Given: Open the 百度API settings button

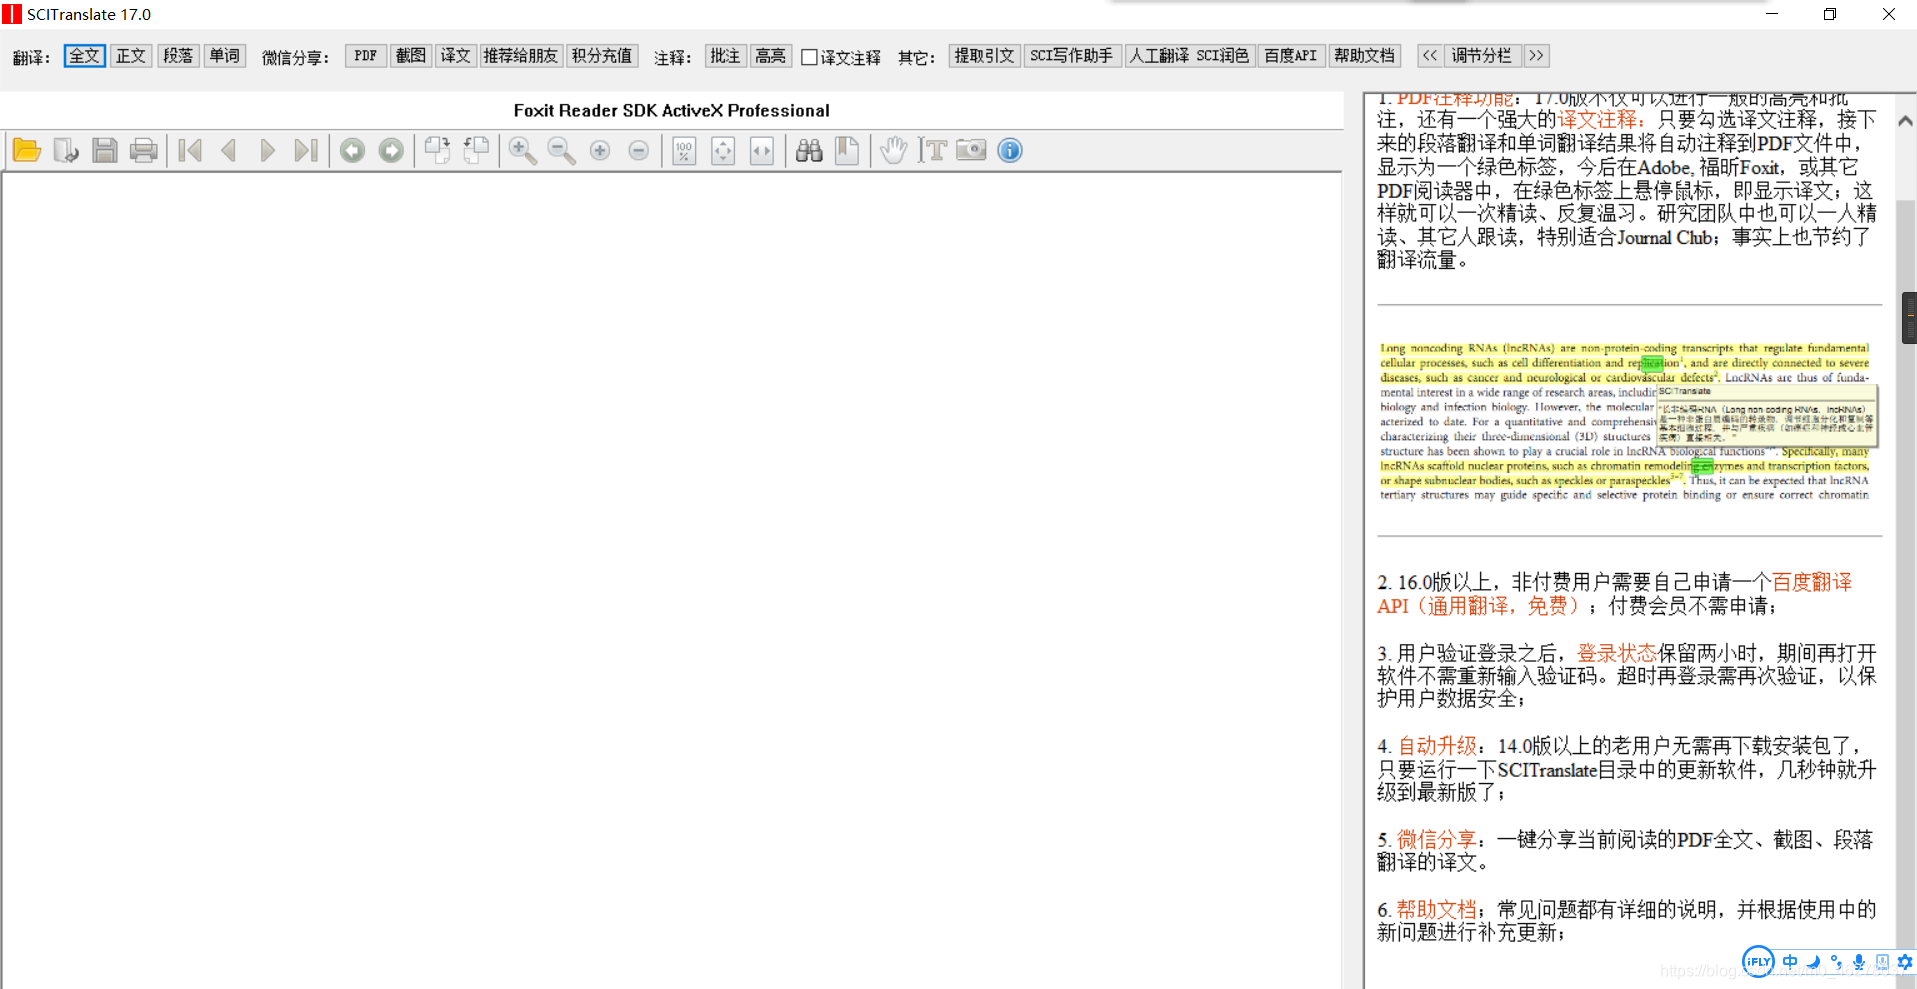Looking at the screenshot, I should [1290, 56].
